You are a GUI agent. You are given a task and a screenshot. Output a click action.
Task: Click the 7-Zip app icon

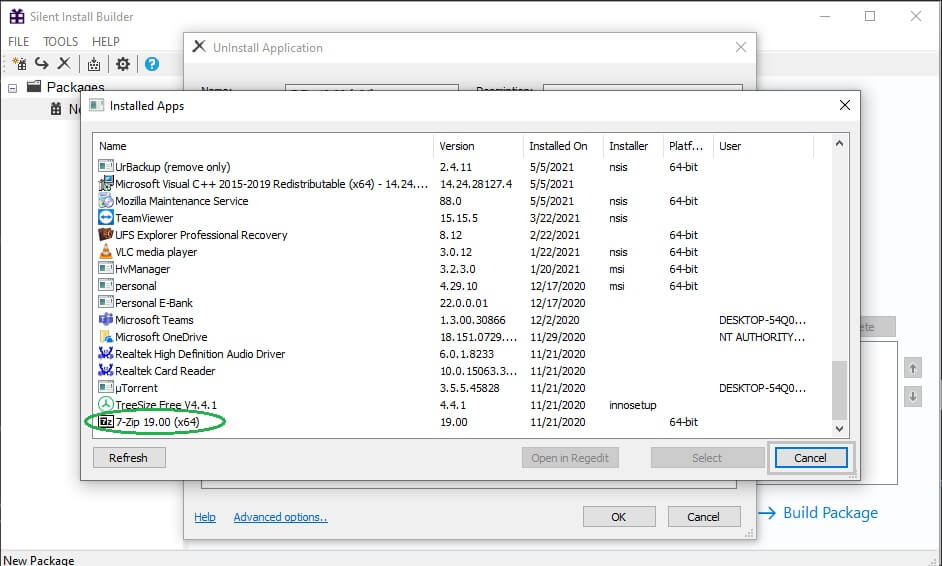click(x=106, y=421)
